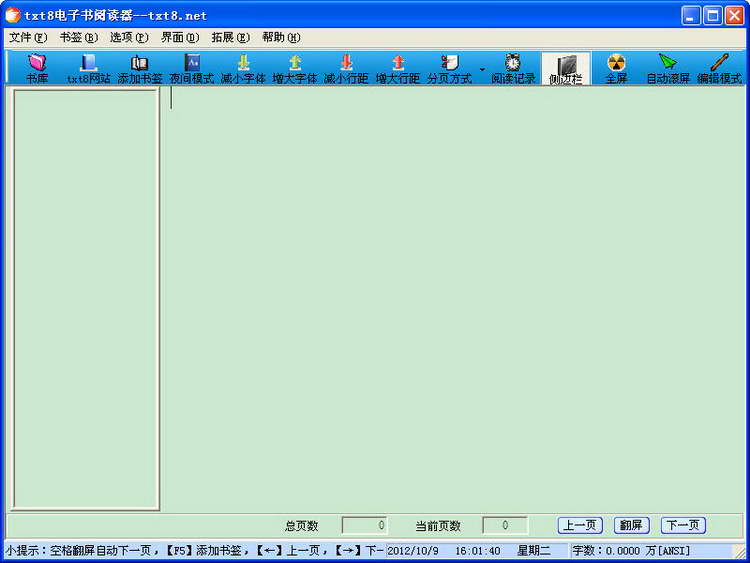Switch to 编辑模式 edit mode

pos(719,68)
